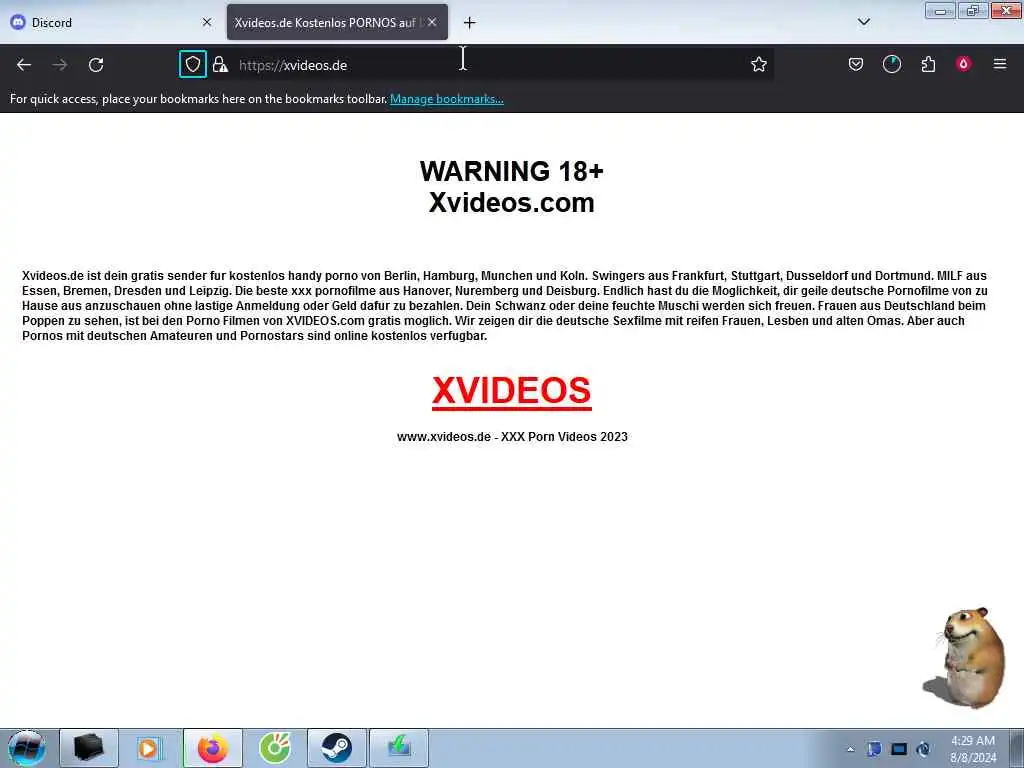Open the circular toolbar icon beside Pocket
The width and height of the screenshot is (1024, 768).
891,65
